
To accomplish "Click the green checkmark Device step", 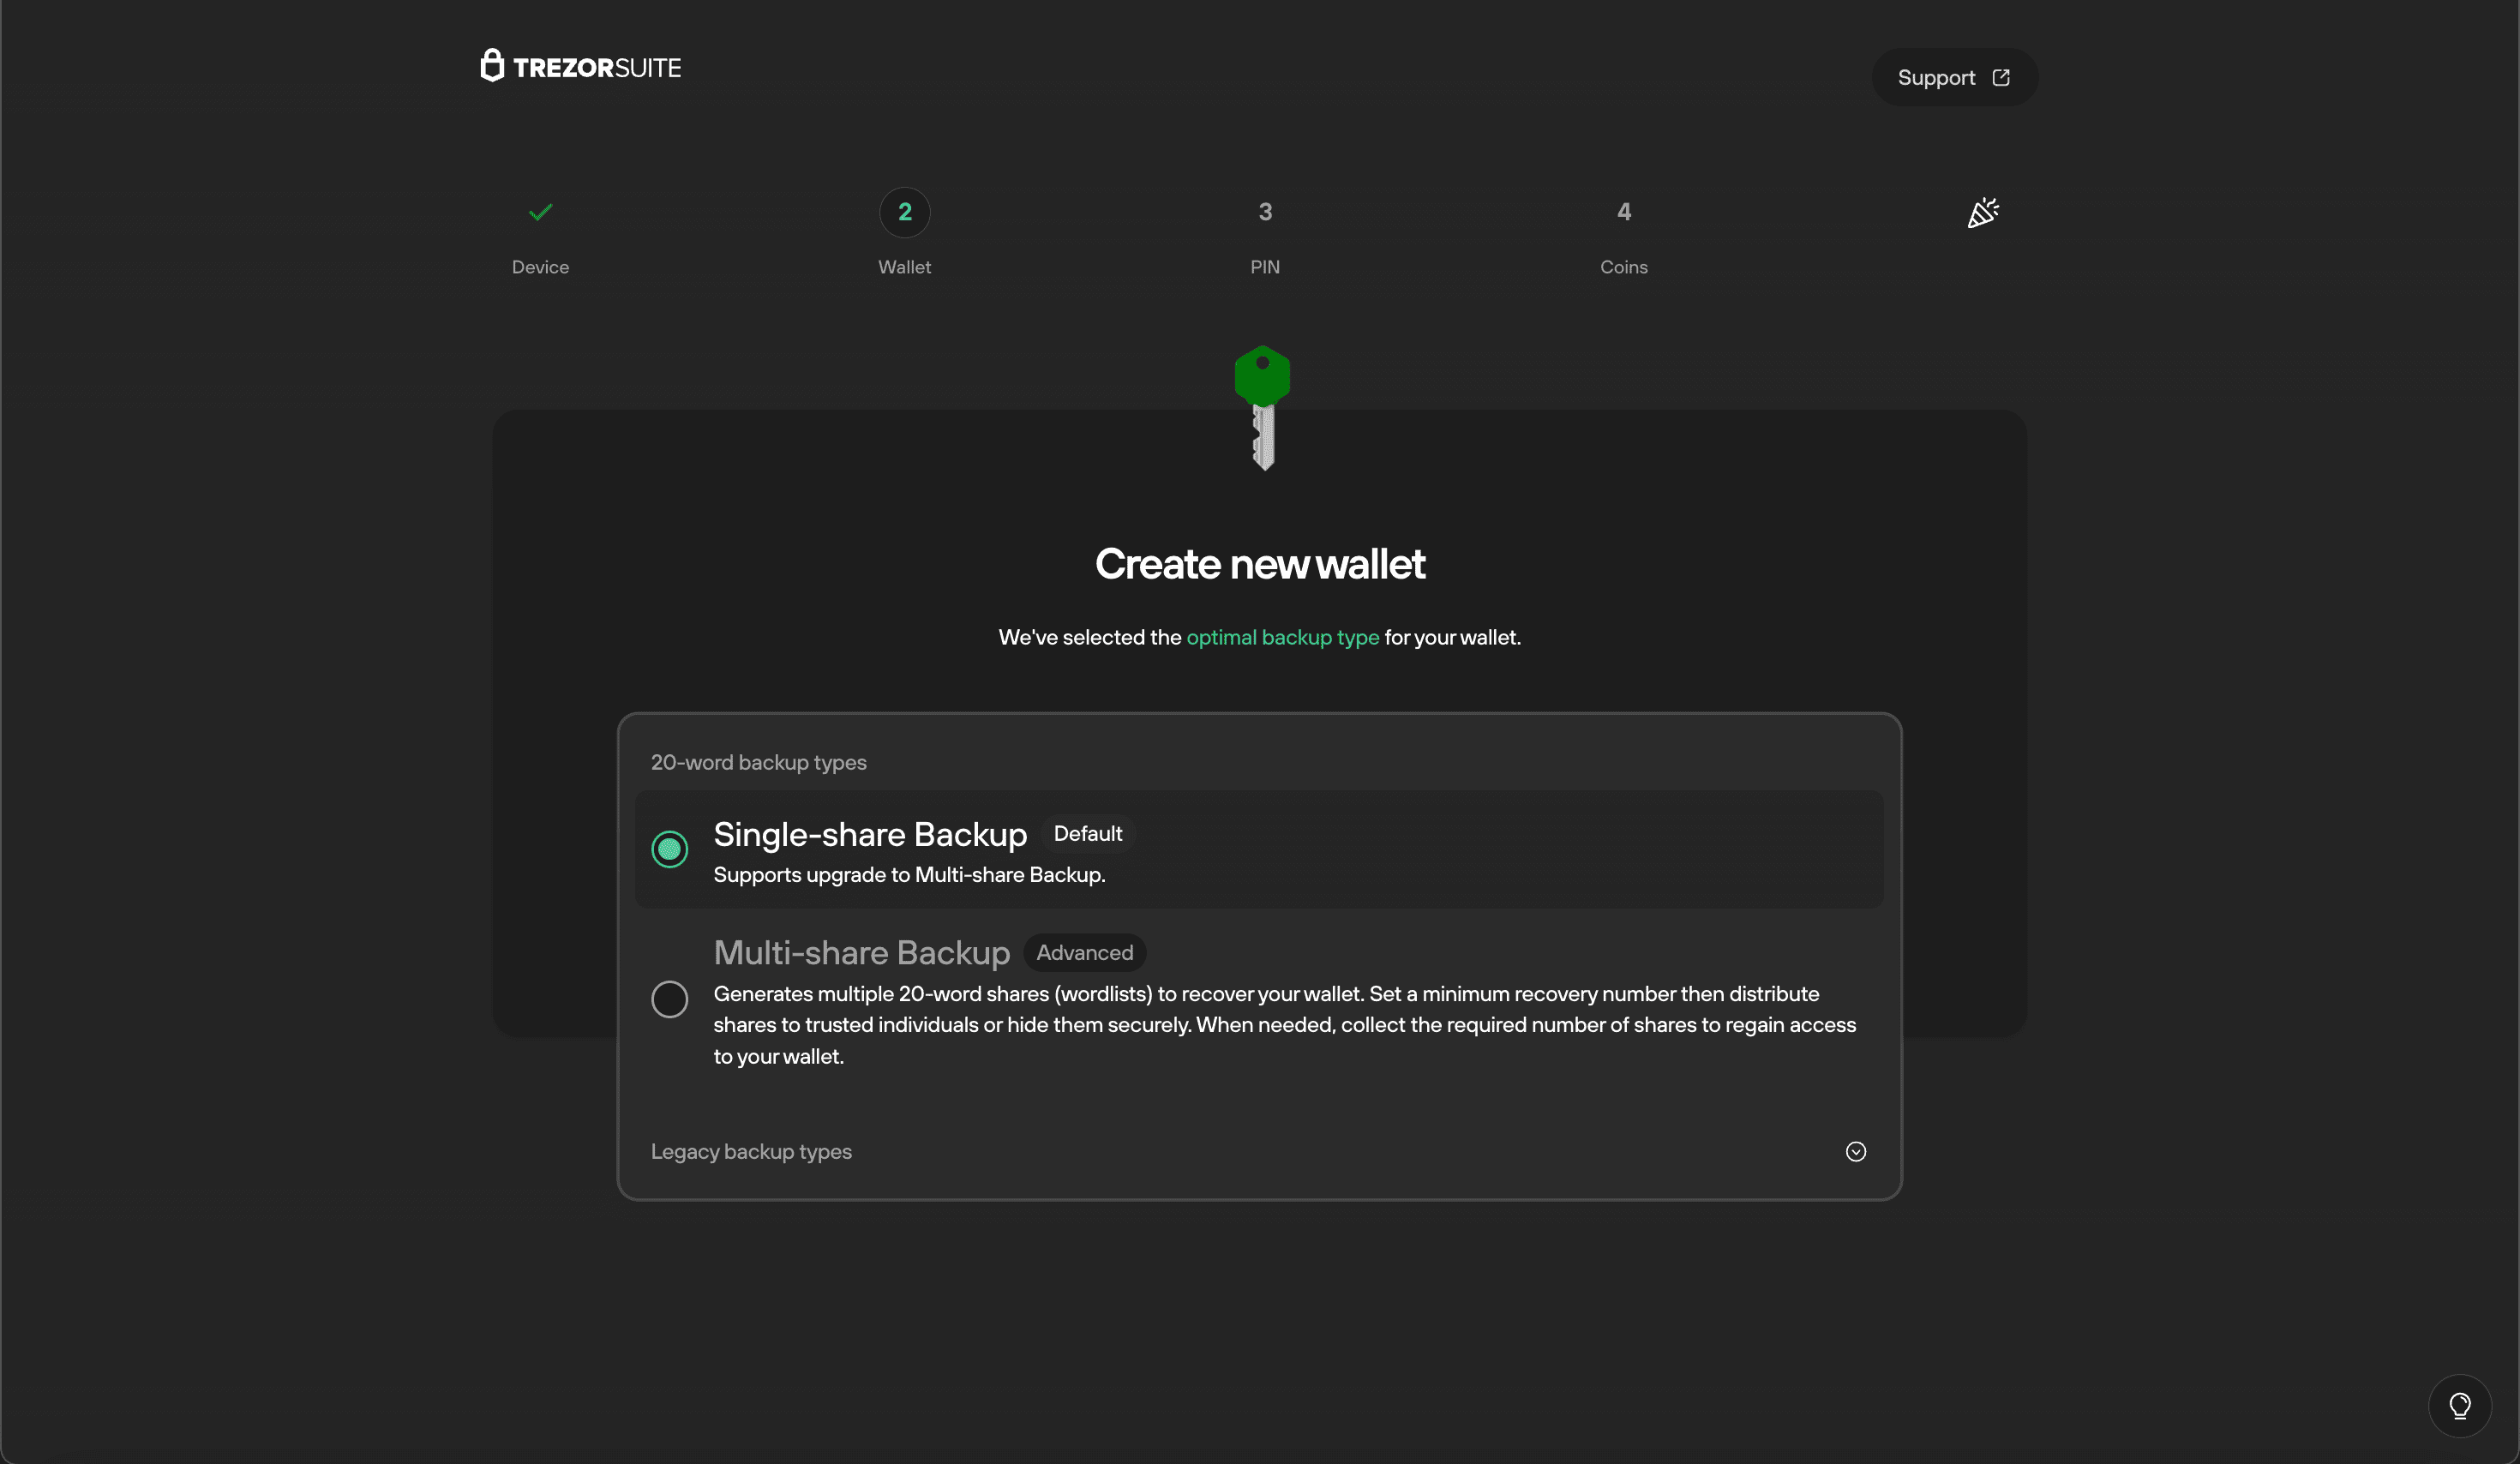I will coord(540,212).
